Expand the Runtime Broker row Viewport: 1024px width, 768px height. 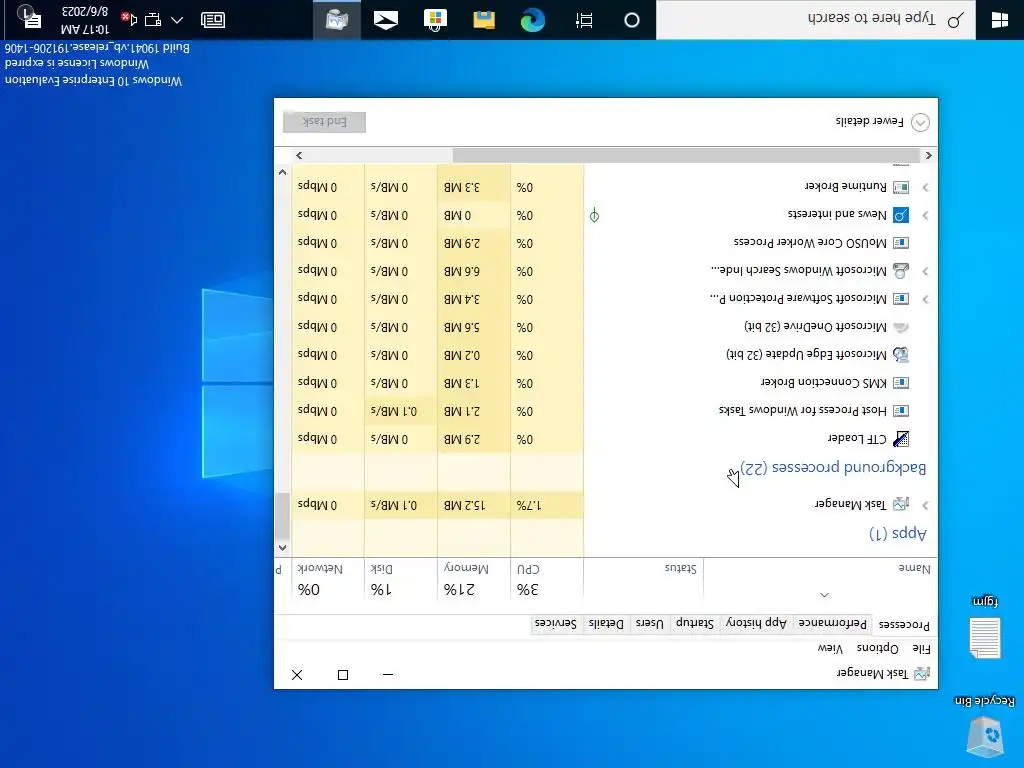(925, 187)
